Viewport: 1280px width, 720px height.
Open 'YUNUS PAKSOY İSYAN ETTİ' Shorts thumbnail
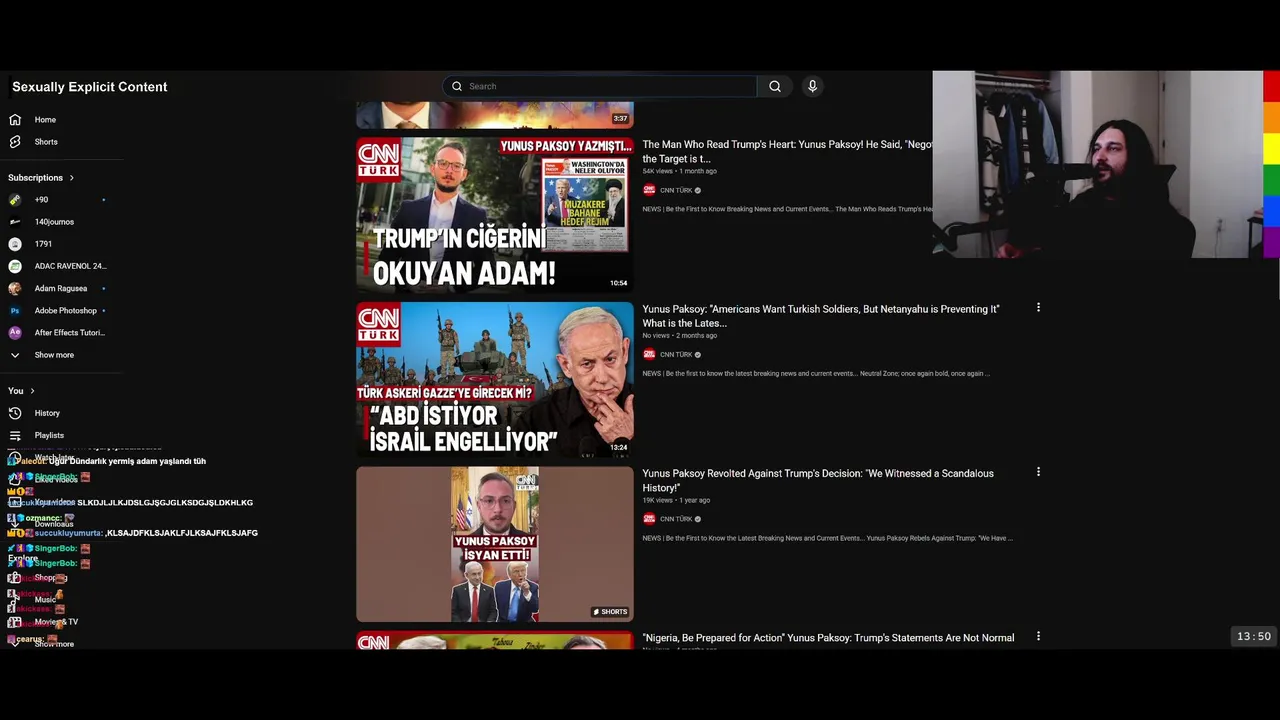click(x=495, y=544)
